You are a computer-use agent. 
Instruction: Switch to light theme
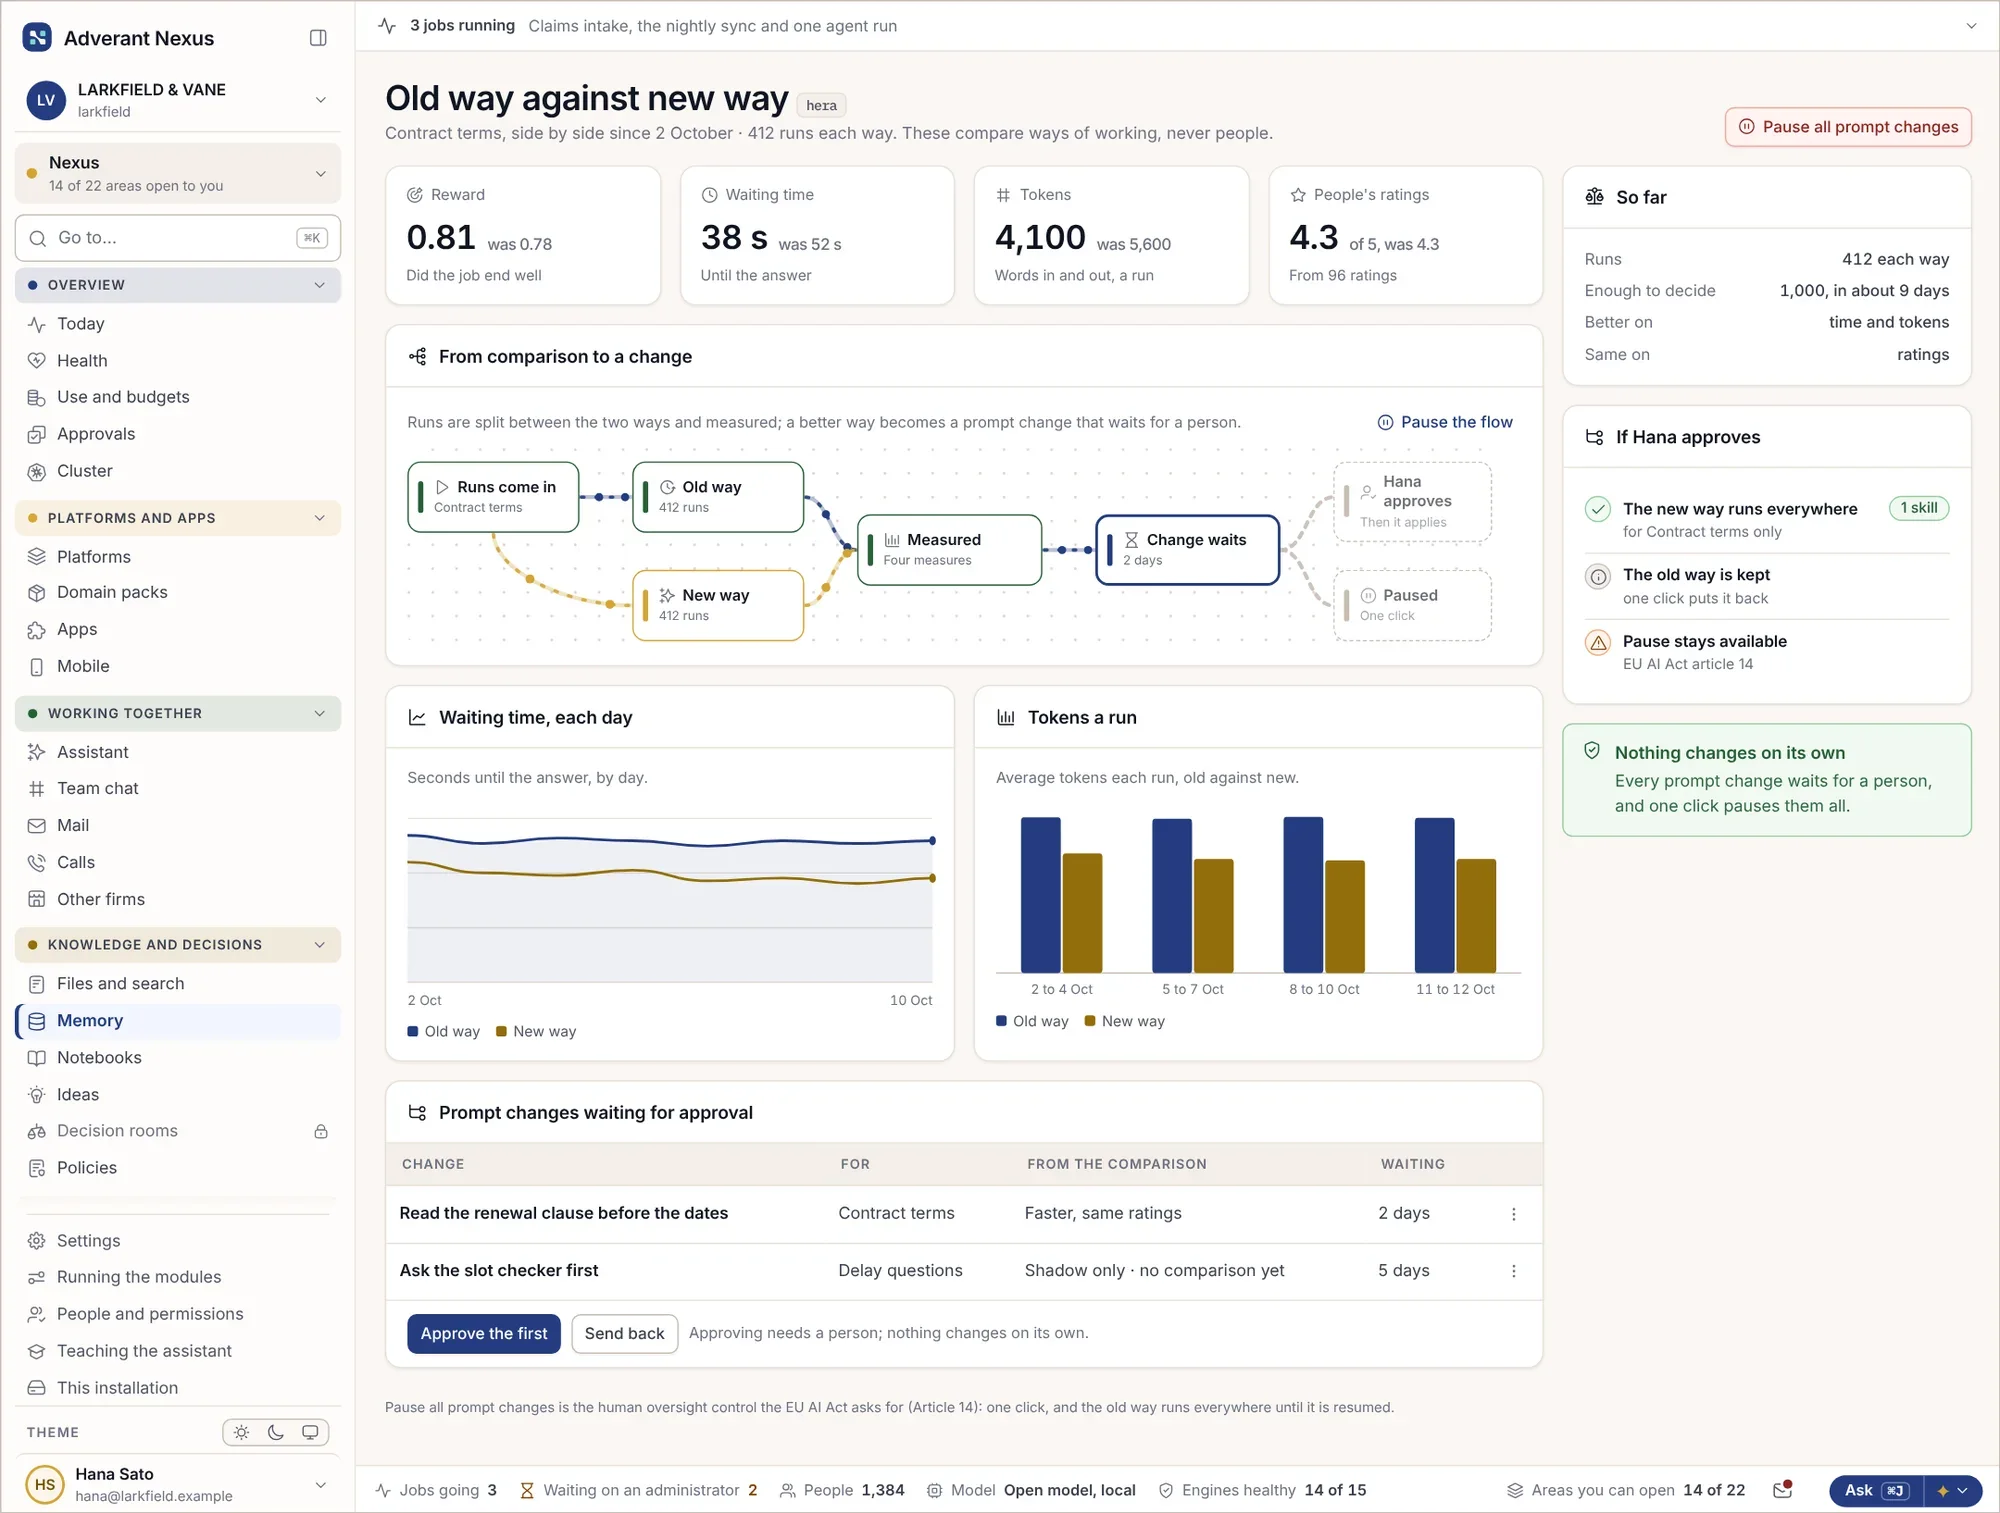click(x=242, y=1432)
